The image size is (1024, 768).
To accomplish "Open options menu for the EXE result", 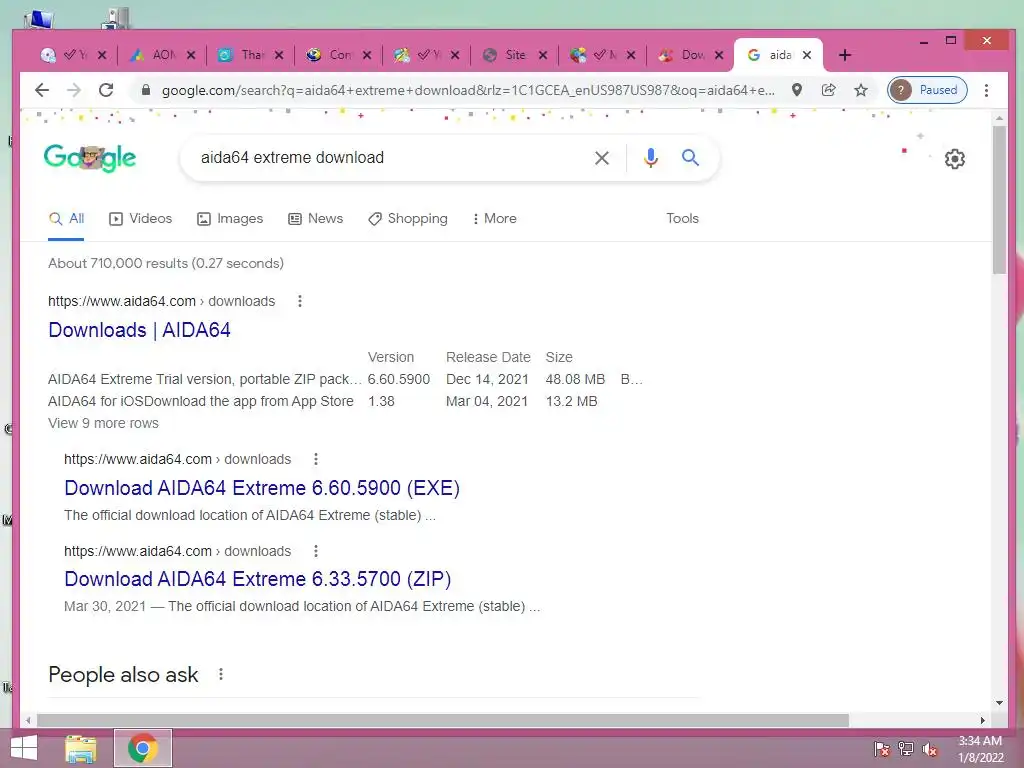I will (x=316, y=459).
